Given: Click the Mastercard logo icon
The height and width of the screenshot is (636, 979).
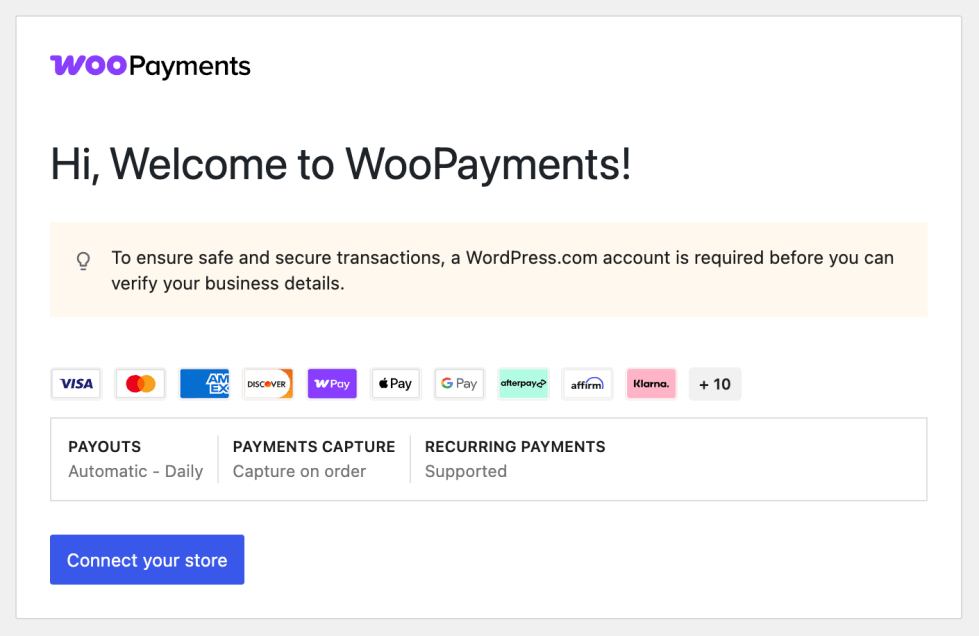Looking at the screenshot, I should pos(140,384).
